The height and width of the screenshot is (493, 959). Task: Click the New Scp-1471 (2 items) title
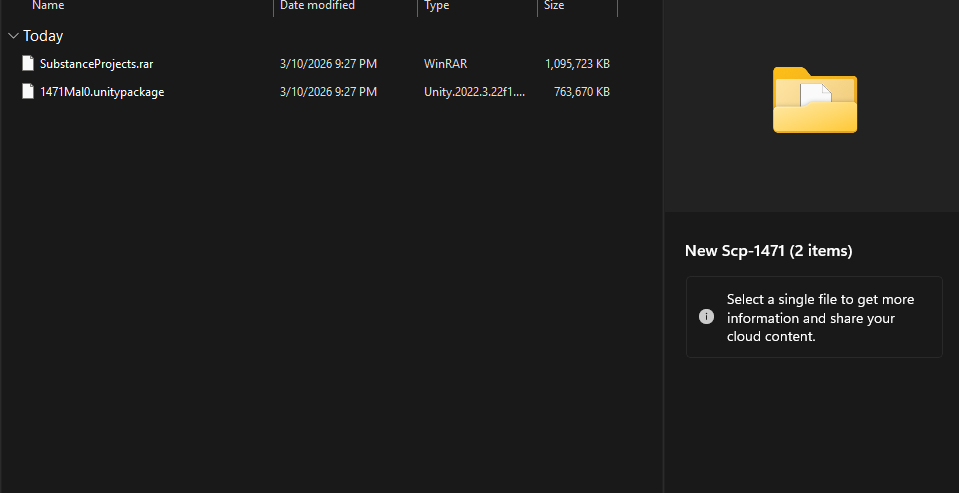[768, 251]
